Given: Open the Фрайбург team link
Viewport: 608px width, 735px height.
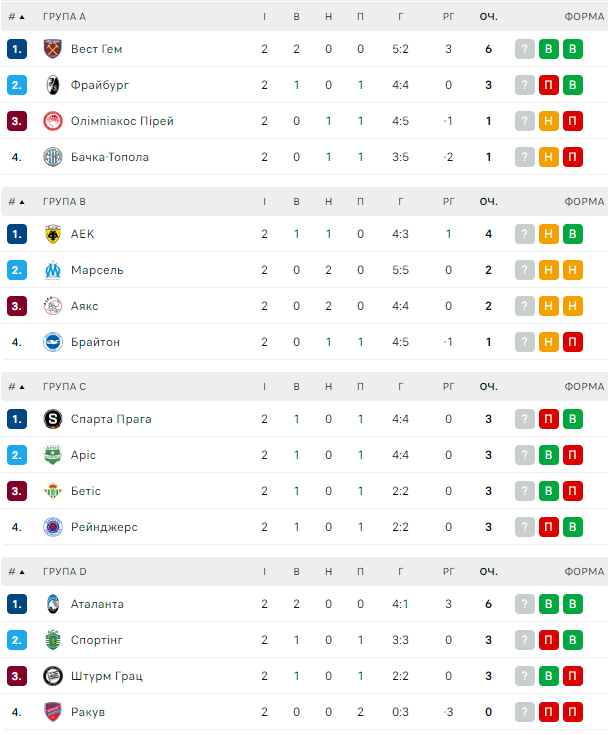Looking at the screenshot, I should (100, 85).
